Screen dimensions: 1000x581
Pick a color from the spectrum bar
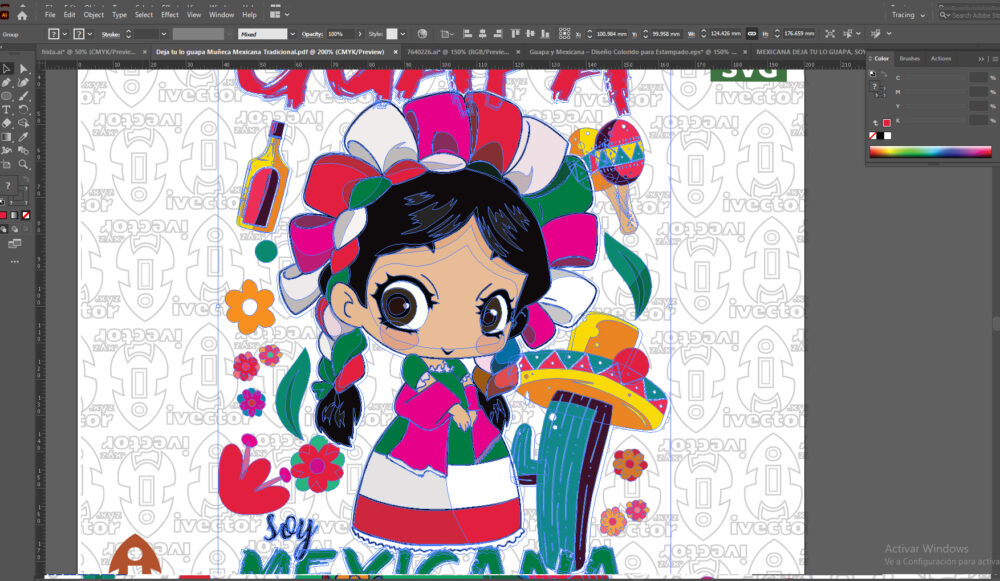[x=930, y=152]
